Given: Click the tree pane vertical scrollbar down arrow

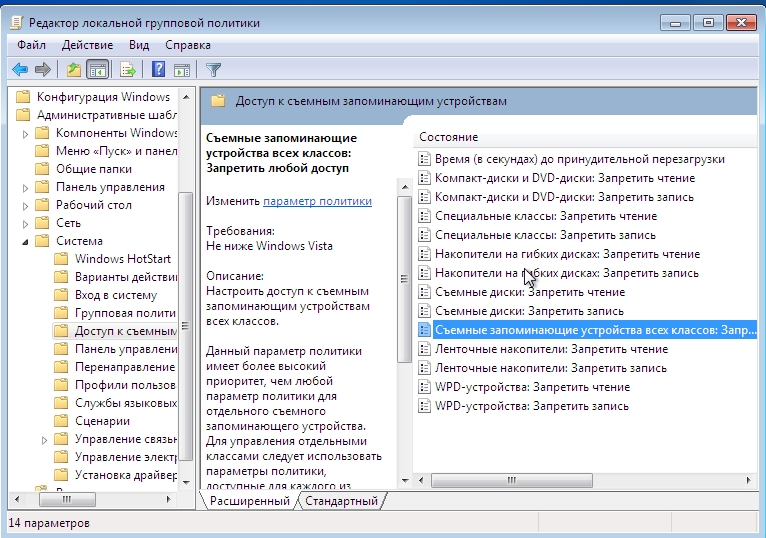Looking at the screenshot, I should 186,483.
